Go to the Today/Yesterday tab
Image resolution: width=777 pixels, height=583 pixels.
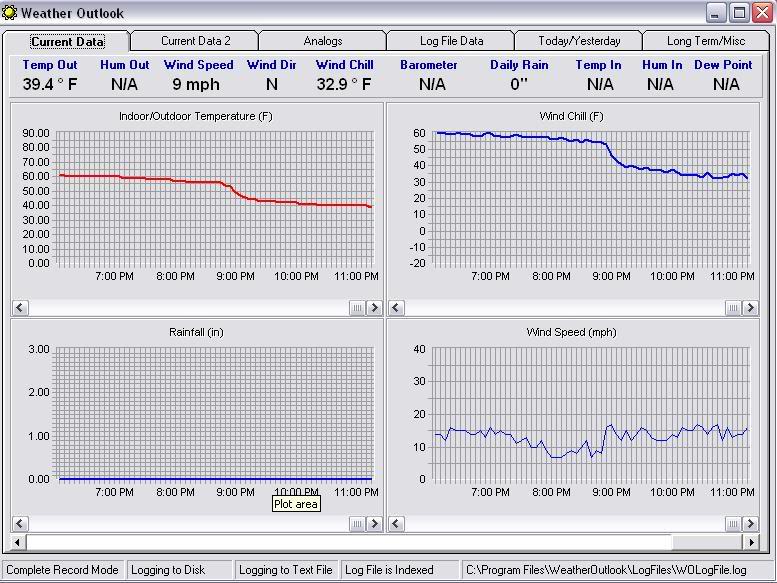(x=579, y=41)
